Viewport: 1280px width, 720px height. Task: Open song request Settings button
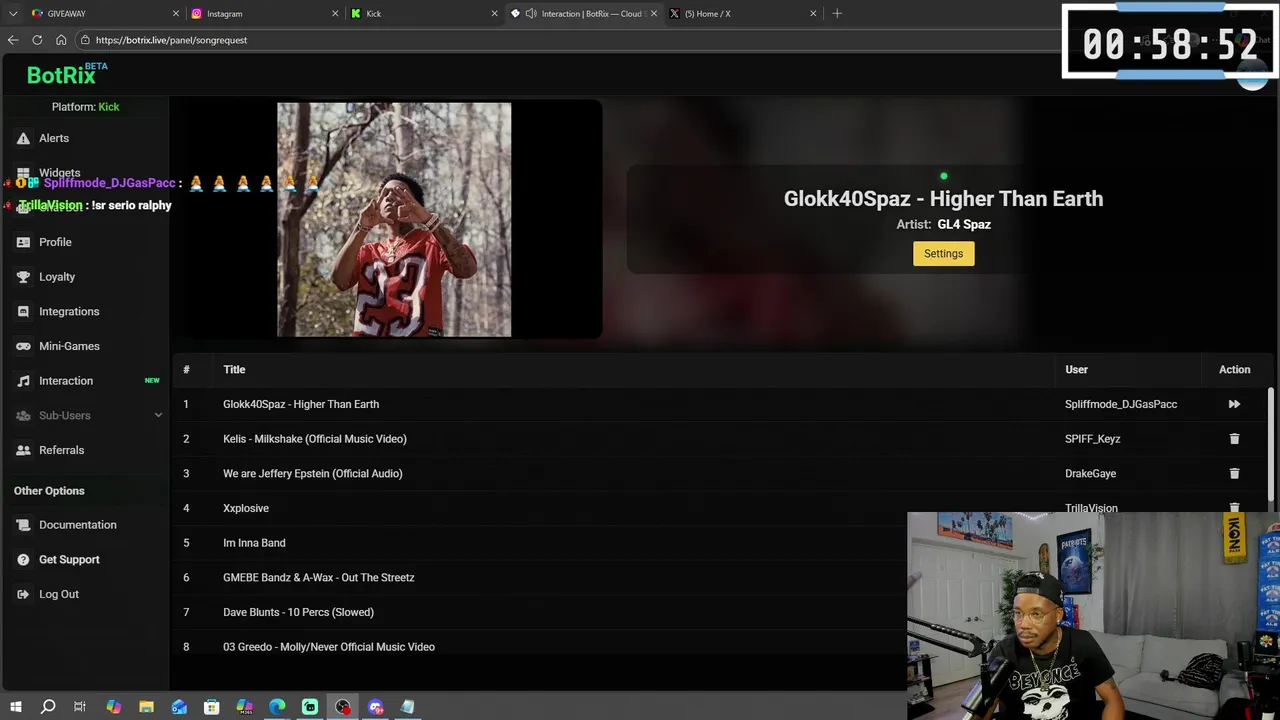(x=943, y=254)
